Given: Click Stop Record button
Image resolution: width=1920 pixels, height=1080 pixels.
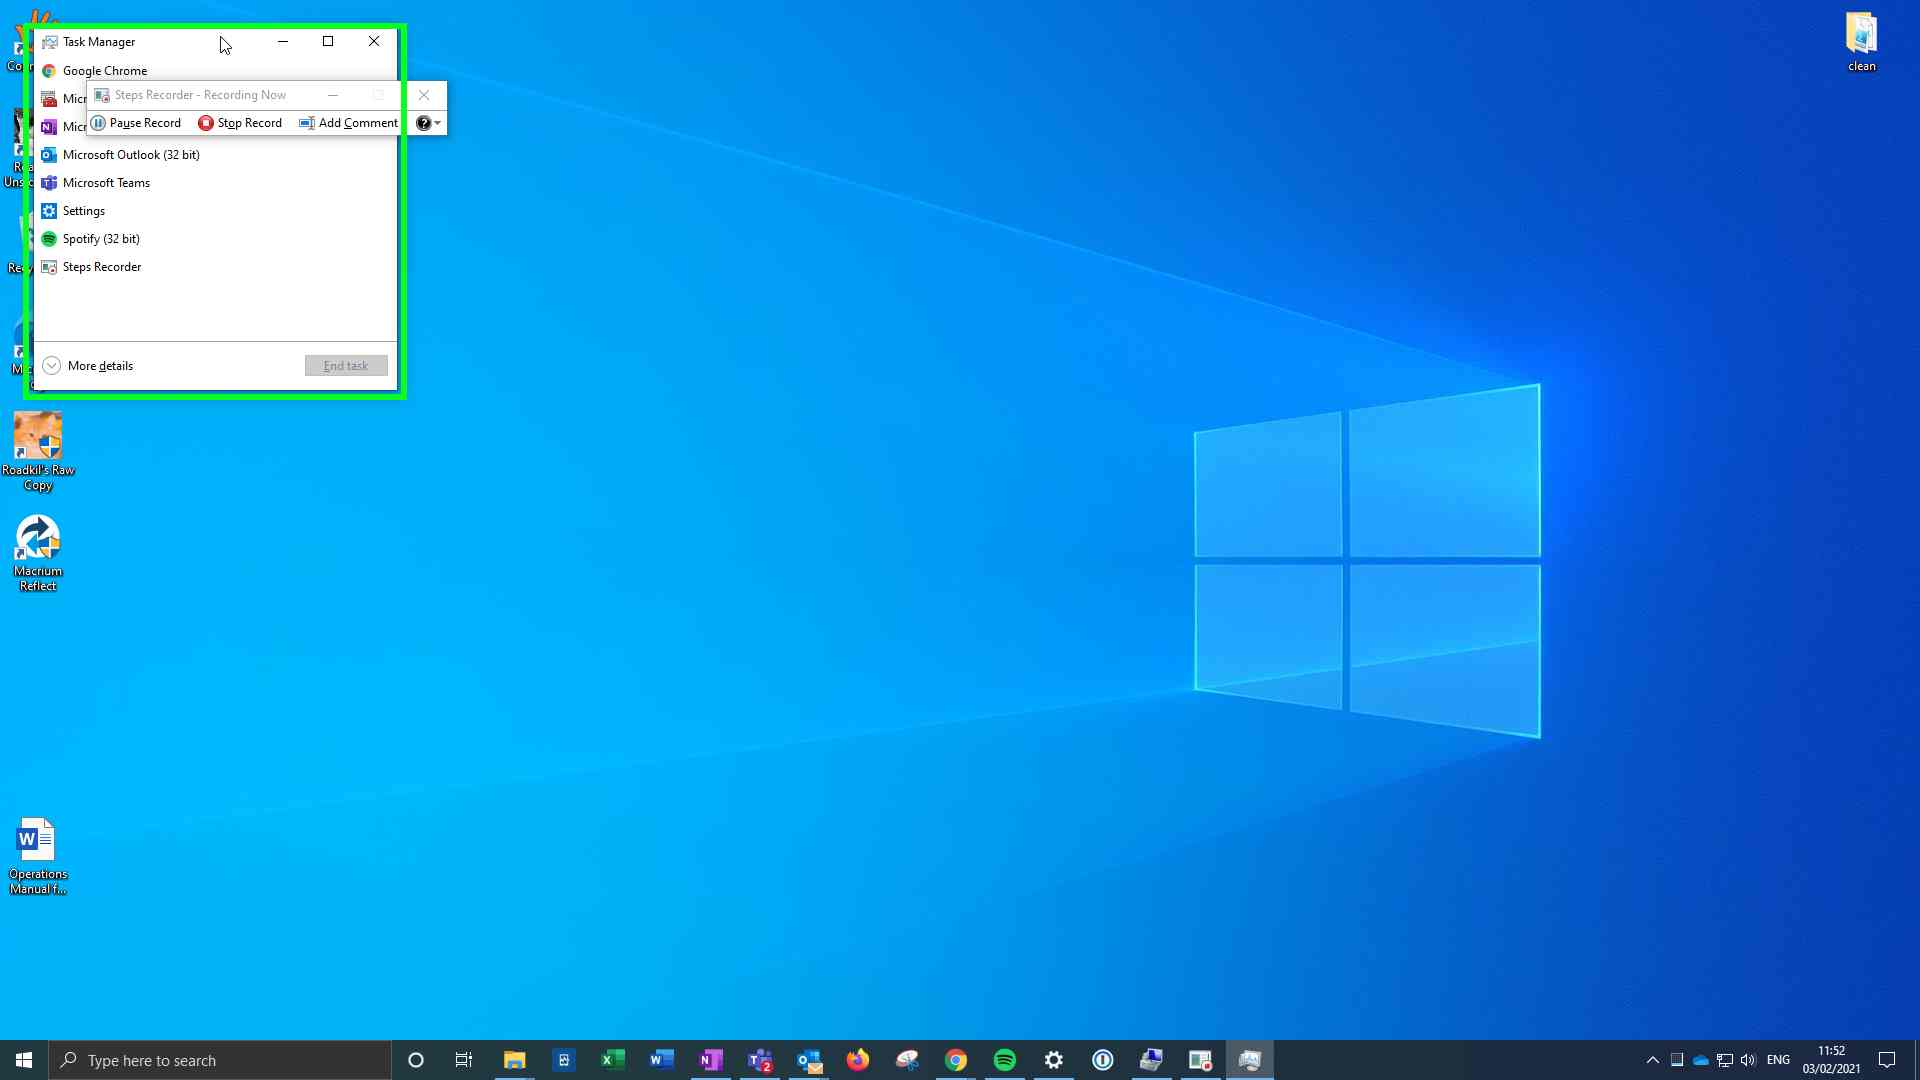Looking at the screenshot, I should click(240, 123).
